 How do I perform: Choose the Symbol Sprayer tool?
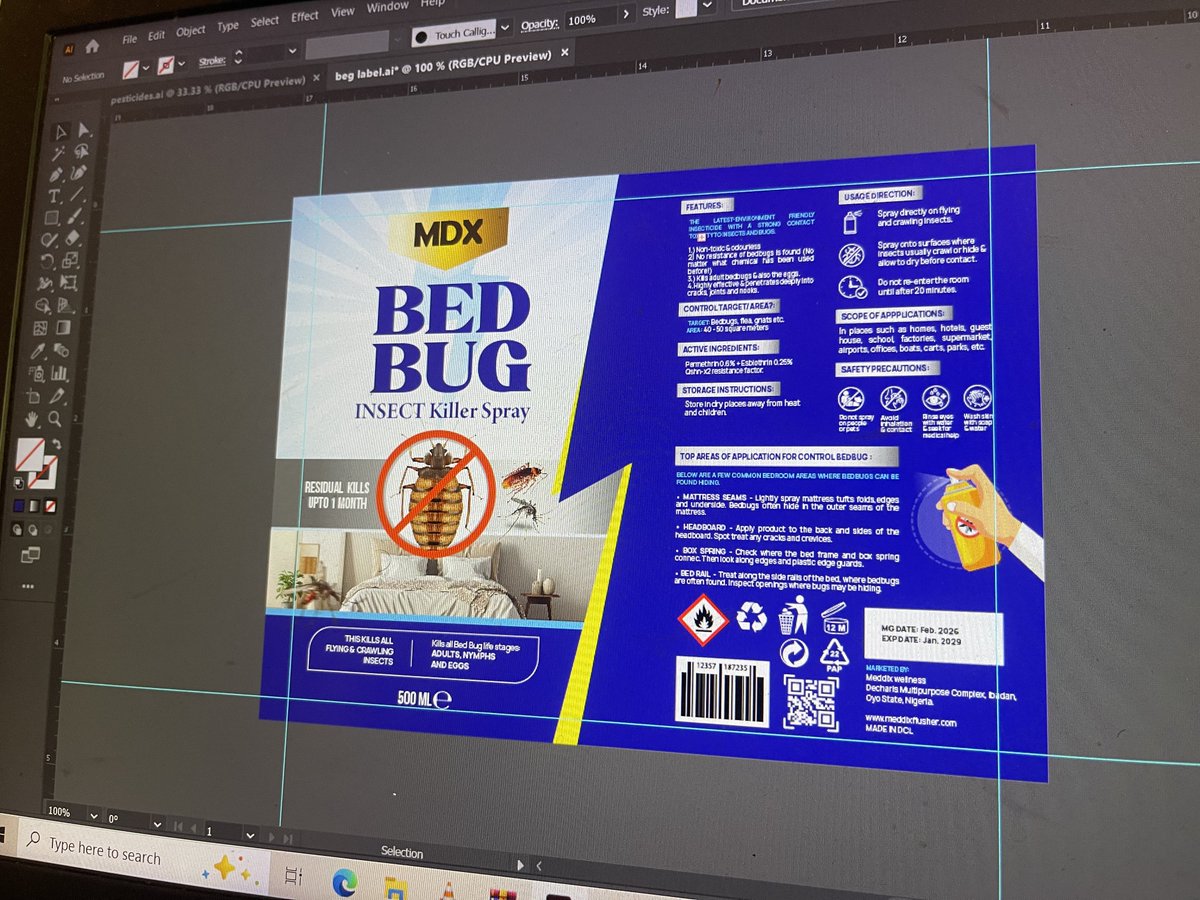pyautogui.click(x=36, y=373)
